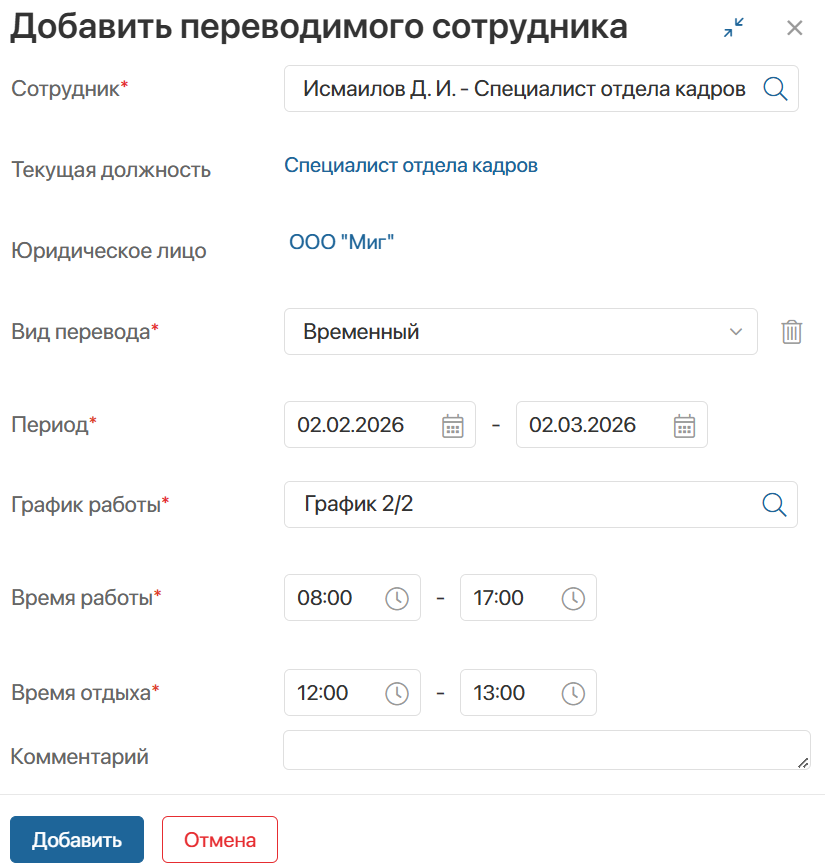The image size is (825, 867).
Task: Grab the comment box resize handle
Action: coord(803,763)
